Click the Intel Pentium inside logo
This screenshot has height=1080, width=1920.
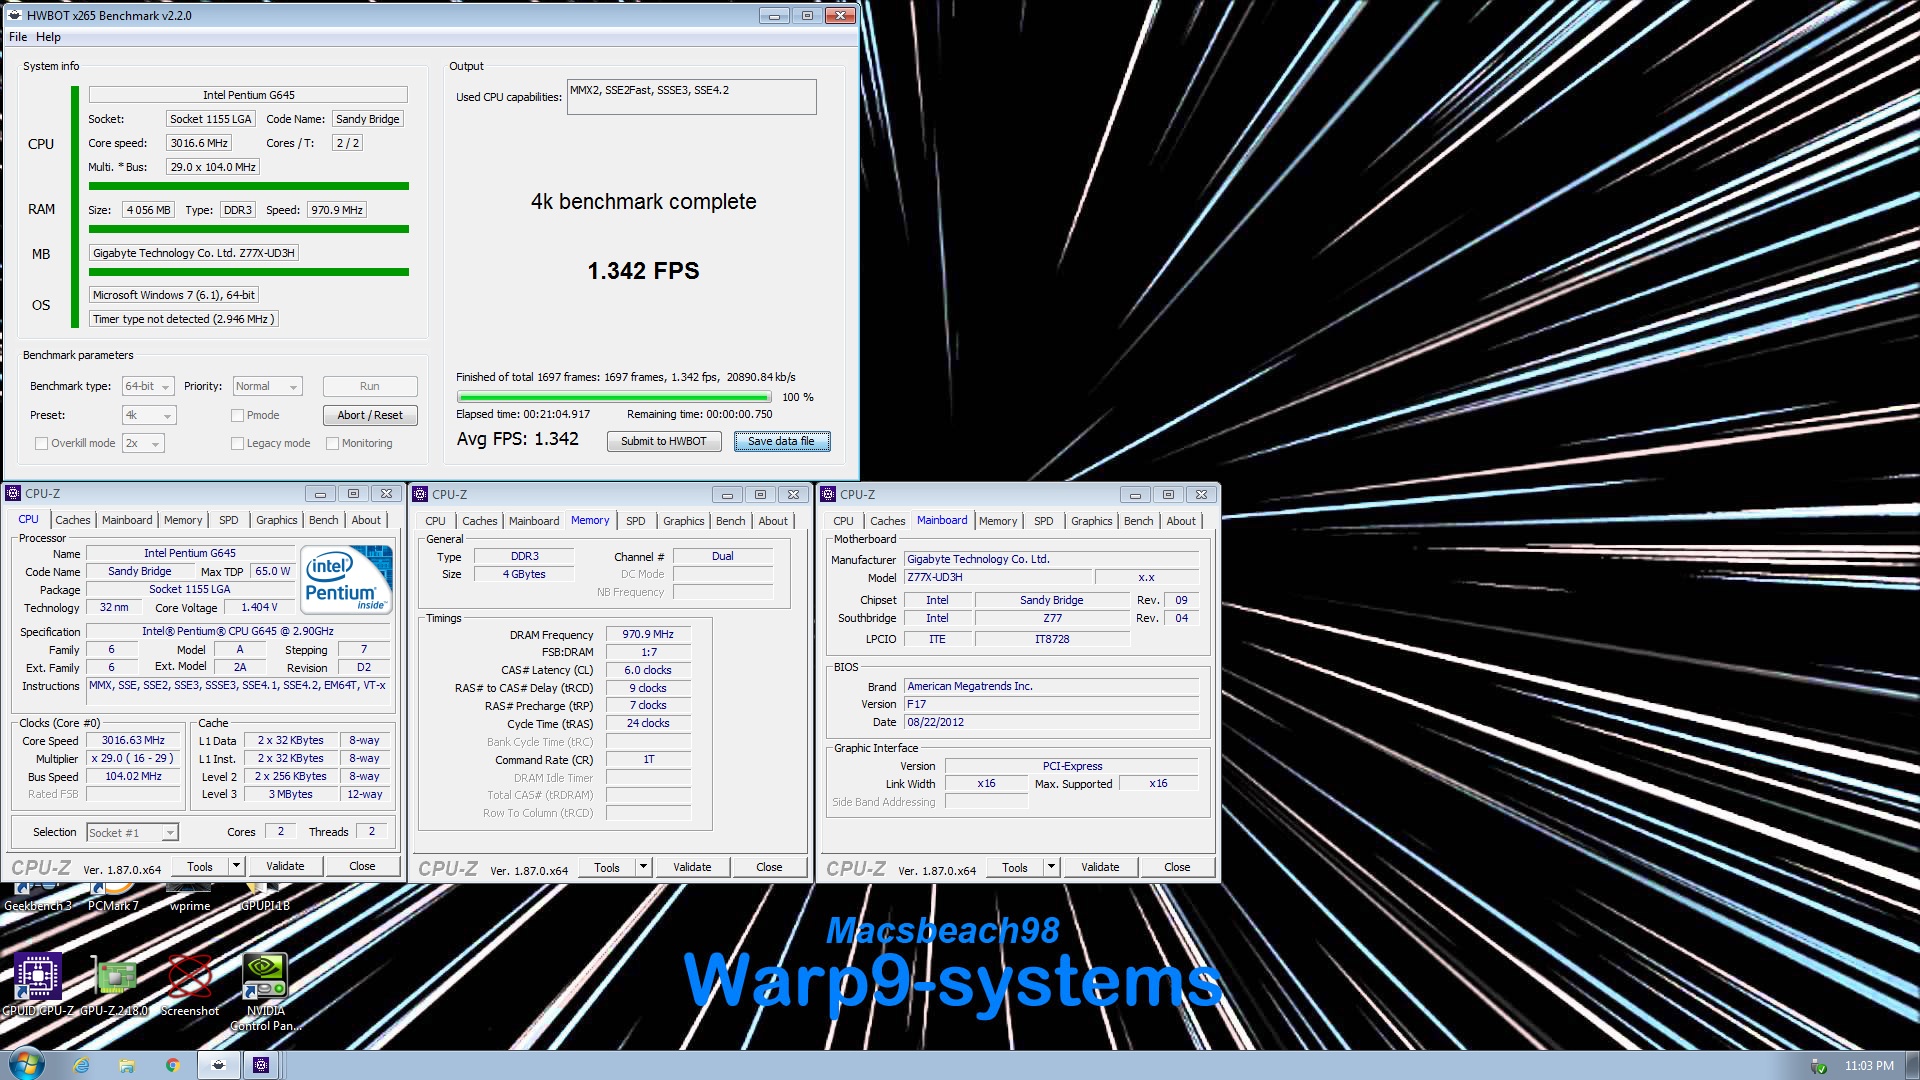pyautogui.click(x=346, y=579)
